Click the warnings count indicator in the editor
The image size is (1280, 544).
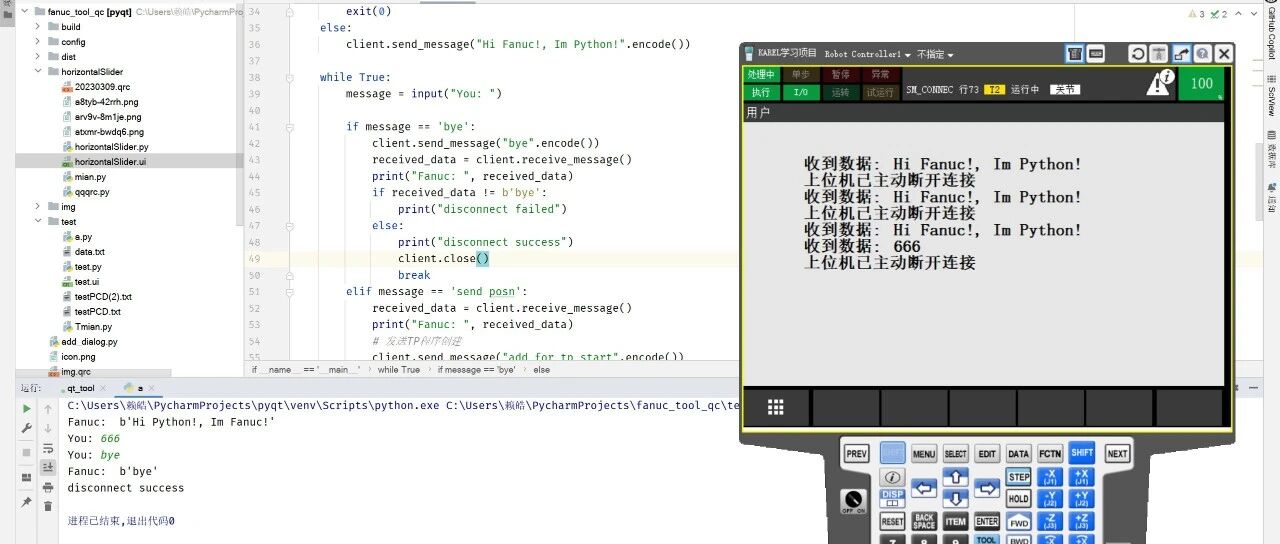[1196, 14]
